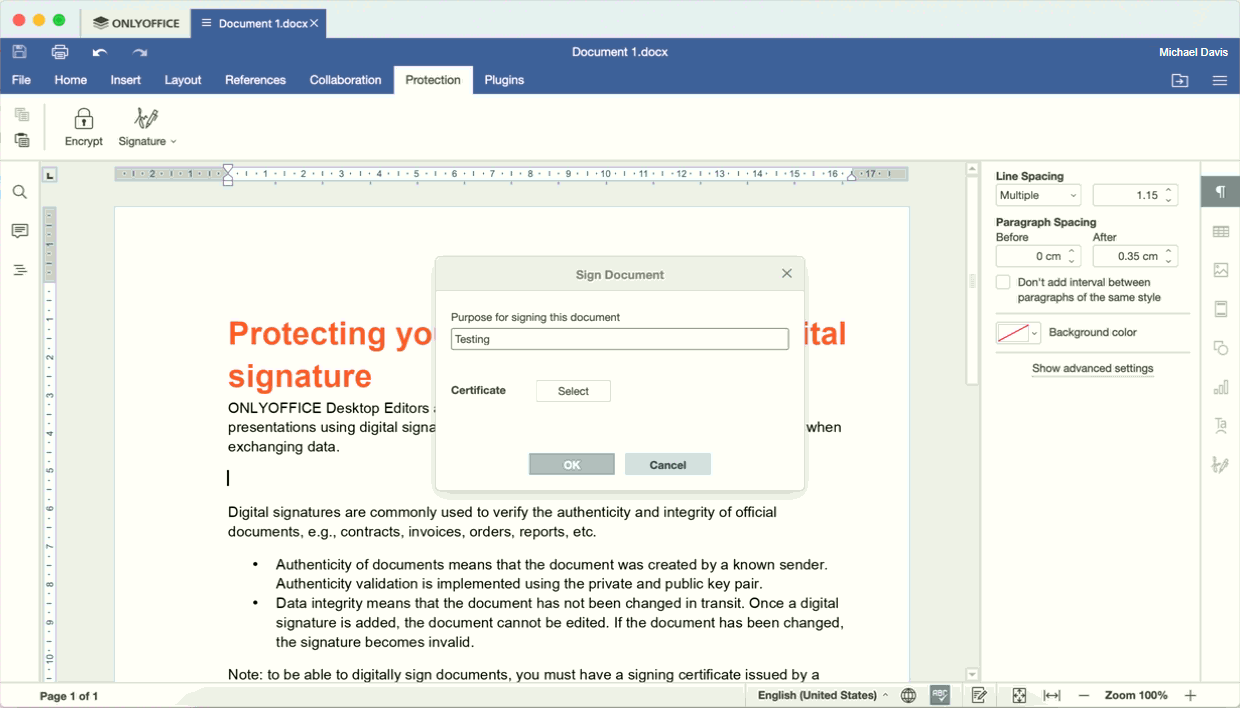
Task: Toggle track changes in the status bar
Action: click(x=979, y=694)
